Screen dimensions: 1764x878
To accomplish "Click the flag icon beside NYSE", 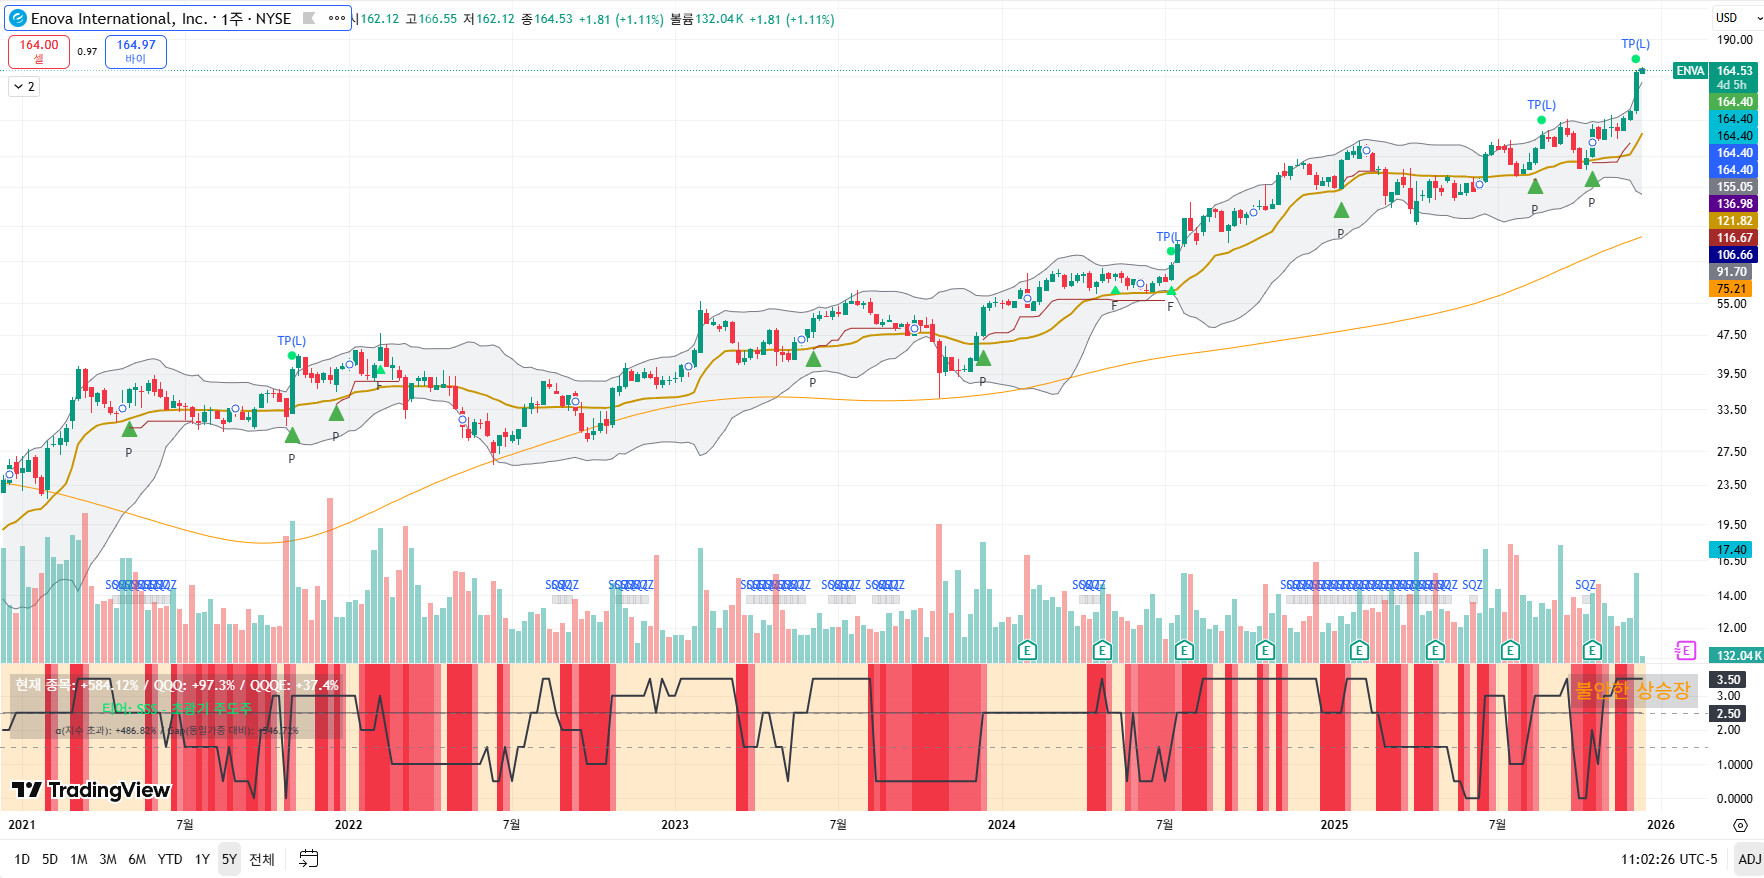I will (309, 18).
